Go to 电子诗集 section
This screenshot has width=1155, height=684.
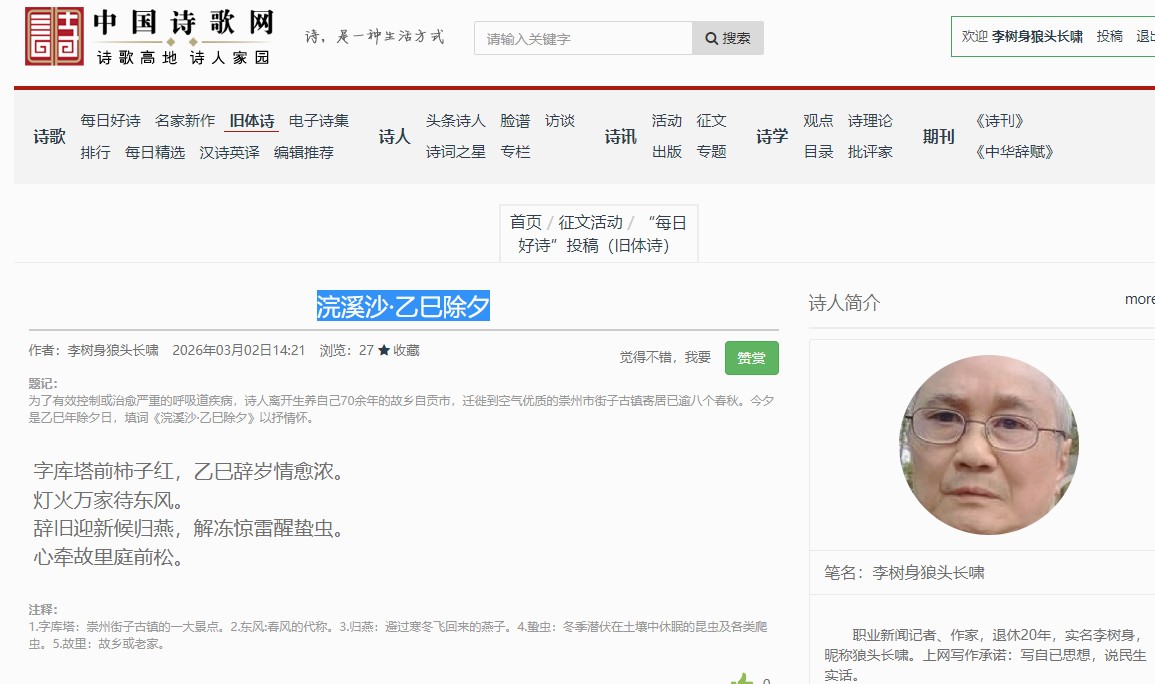[319, 121]
